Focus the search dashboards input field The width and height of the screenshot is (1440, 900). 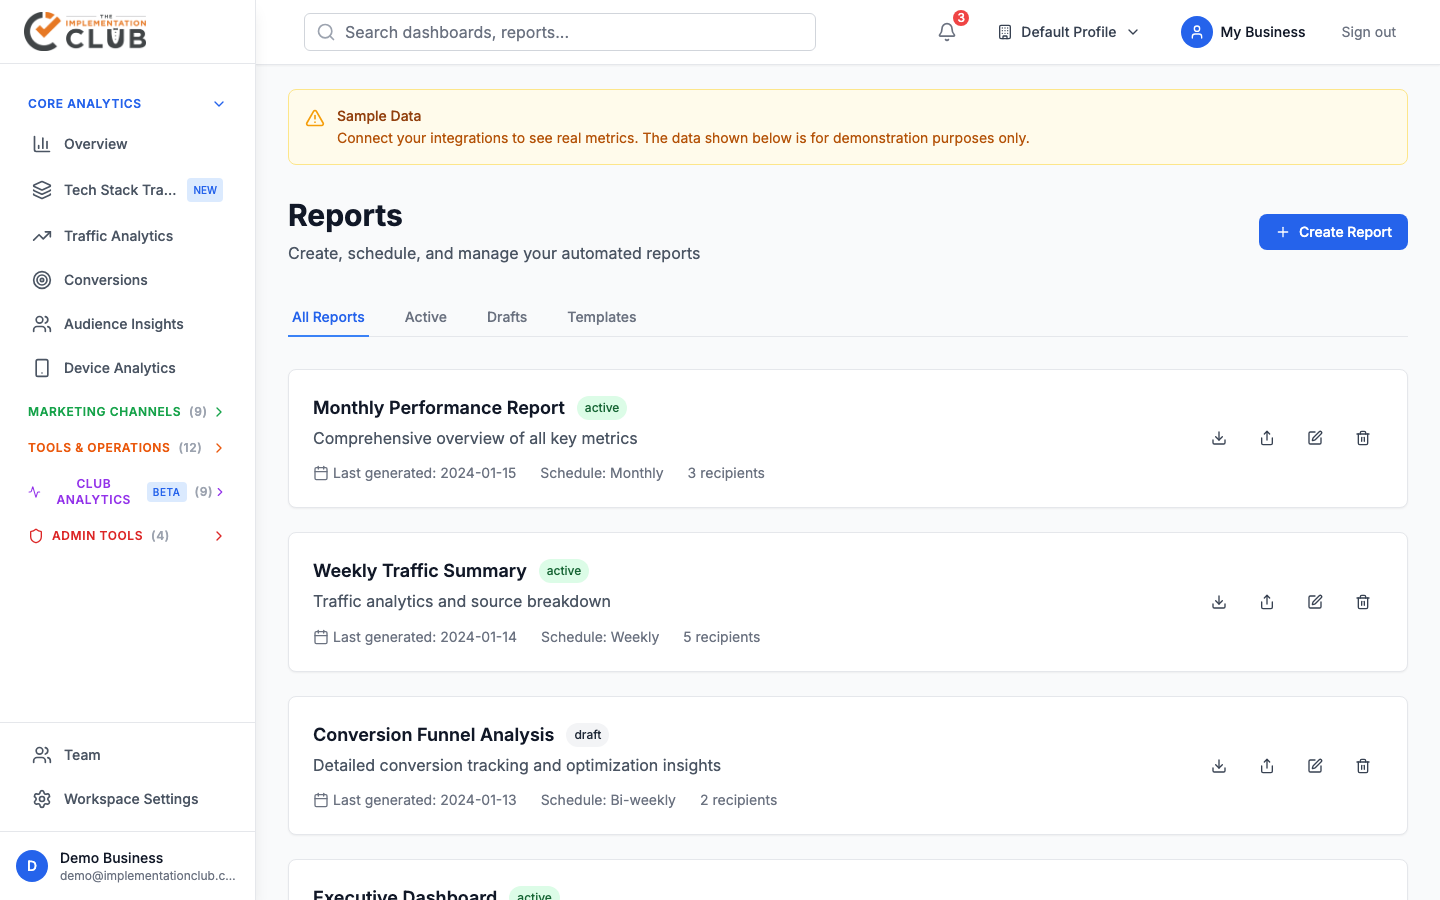[560, 32]
